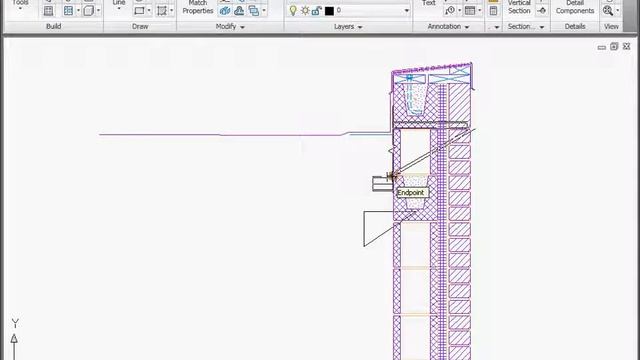
Task: Open the box tool dropdown arrow
Action: pyautogui.click(x=98, y=11)
